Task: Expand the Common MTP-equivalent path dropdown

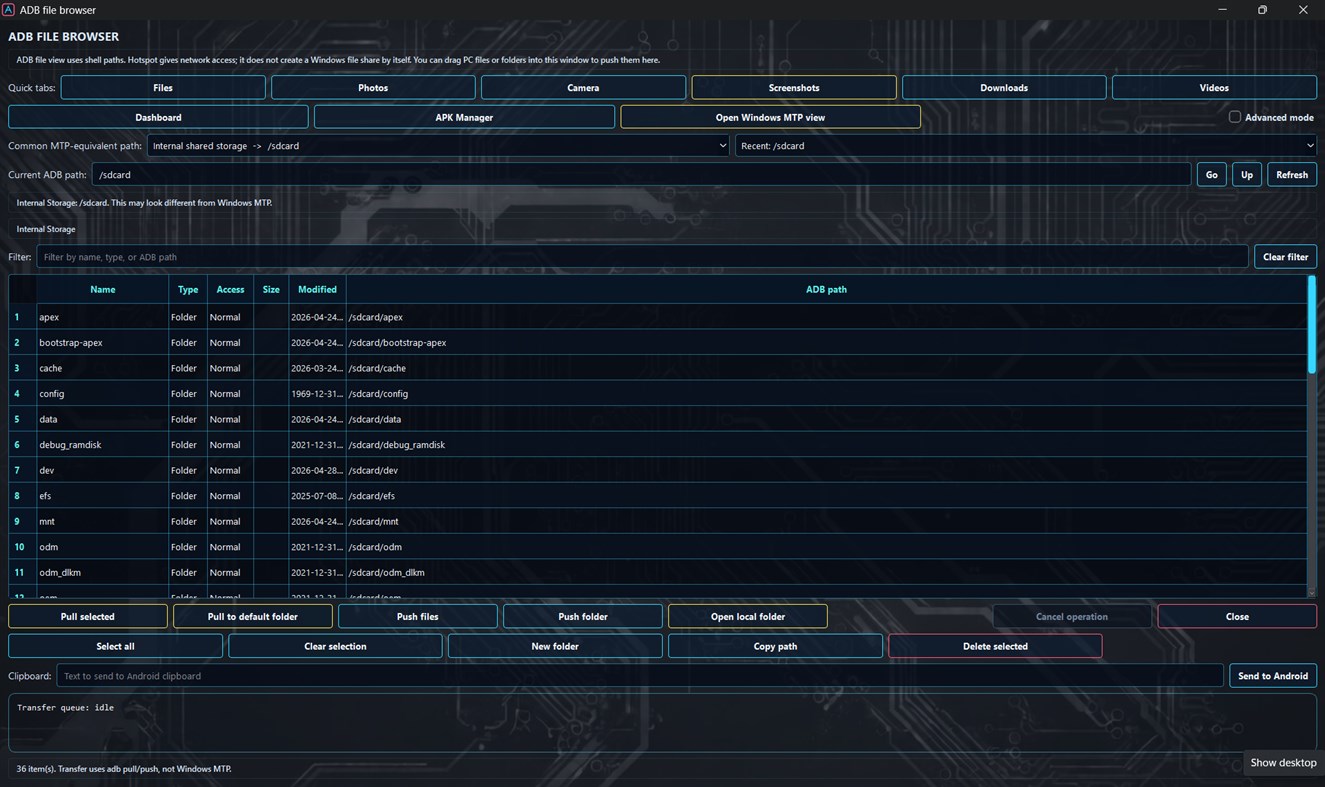Action: pyautogui.click(x=438, y=146)
